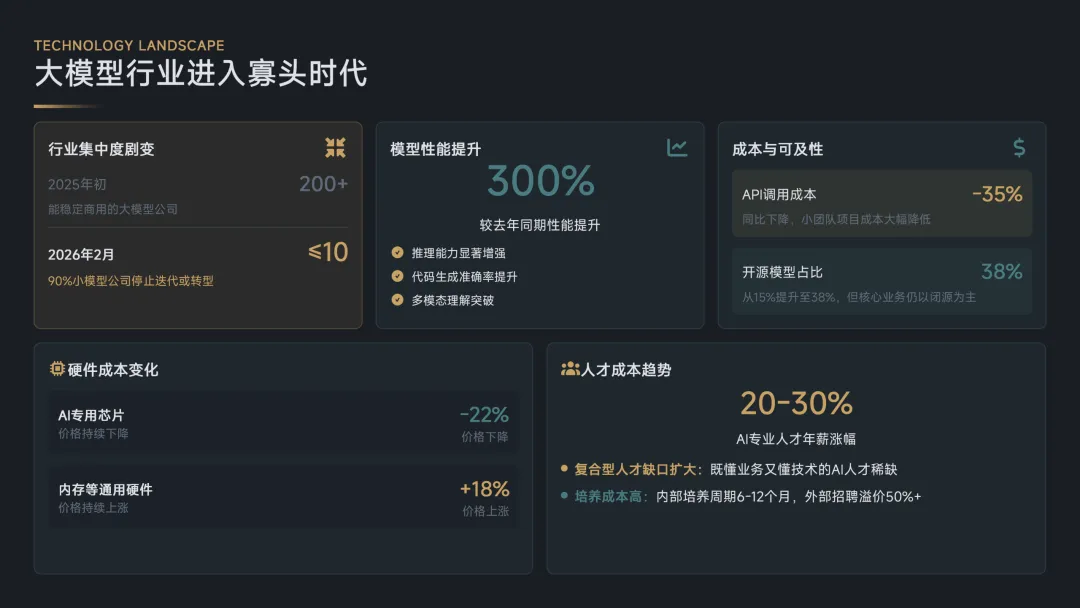Click the 20-30% salary increase figure
The height and width of the screenshot is (608, 1080).
point(796,403)
